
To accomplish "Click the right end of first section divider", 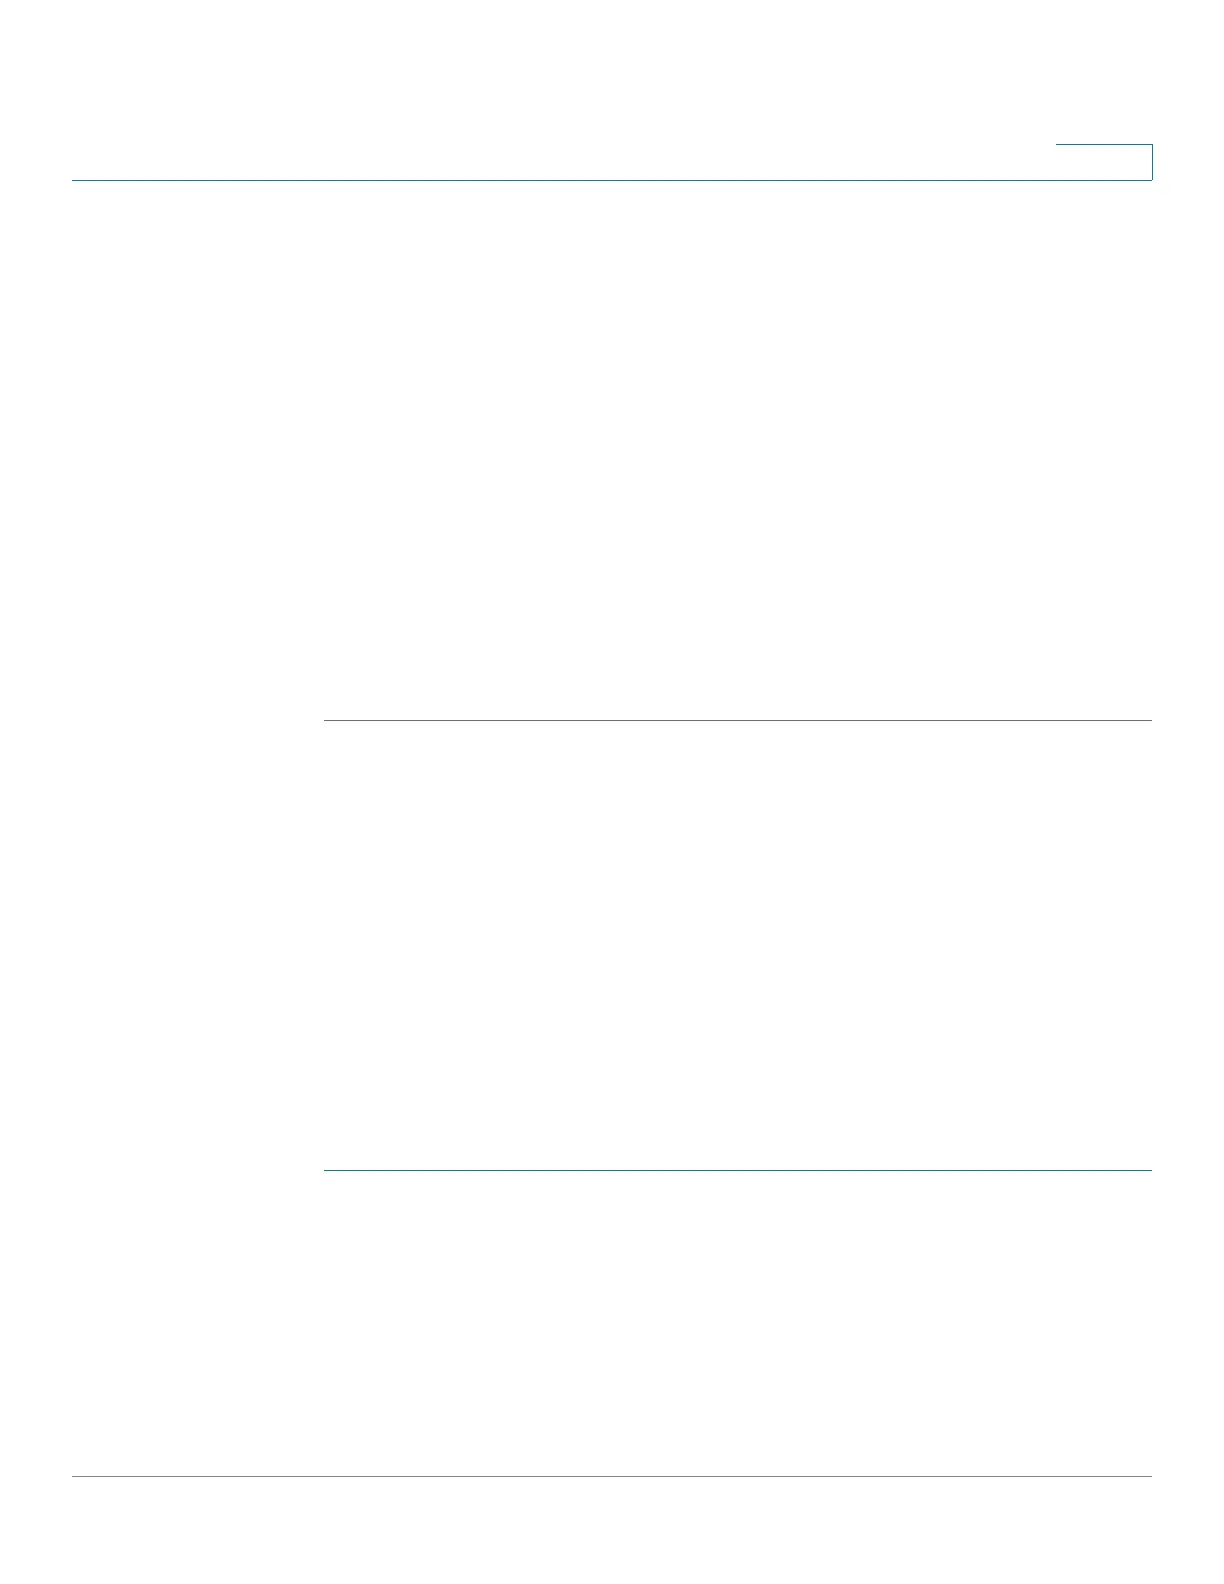I will (x=1146, y=720).
